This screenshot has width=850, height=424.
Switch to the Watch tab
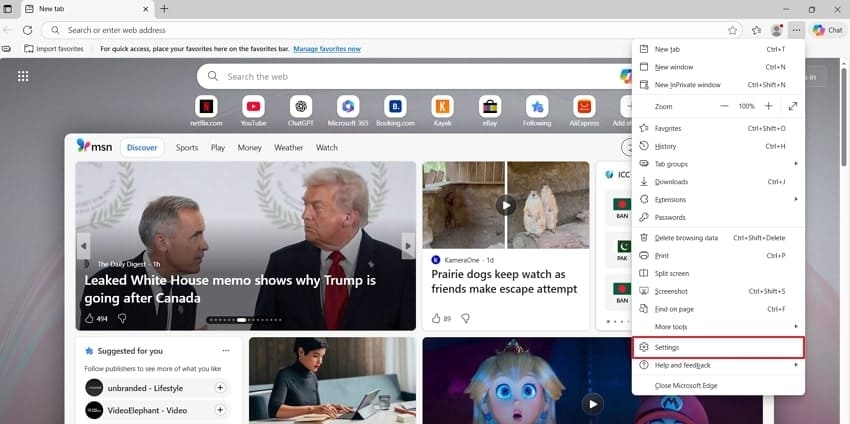[x=327, y=147]
